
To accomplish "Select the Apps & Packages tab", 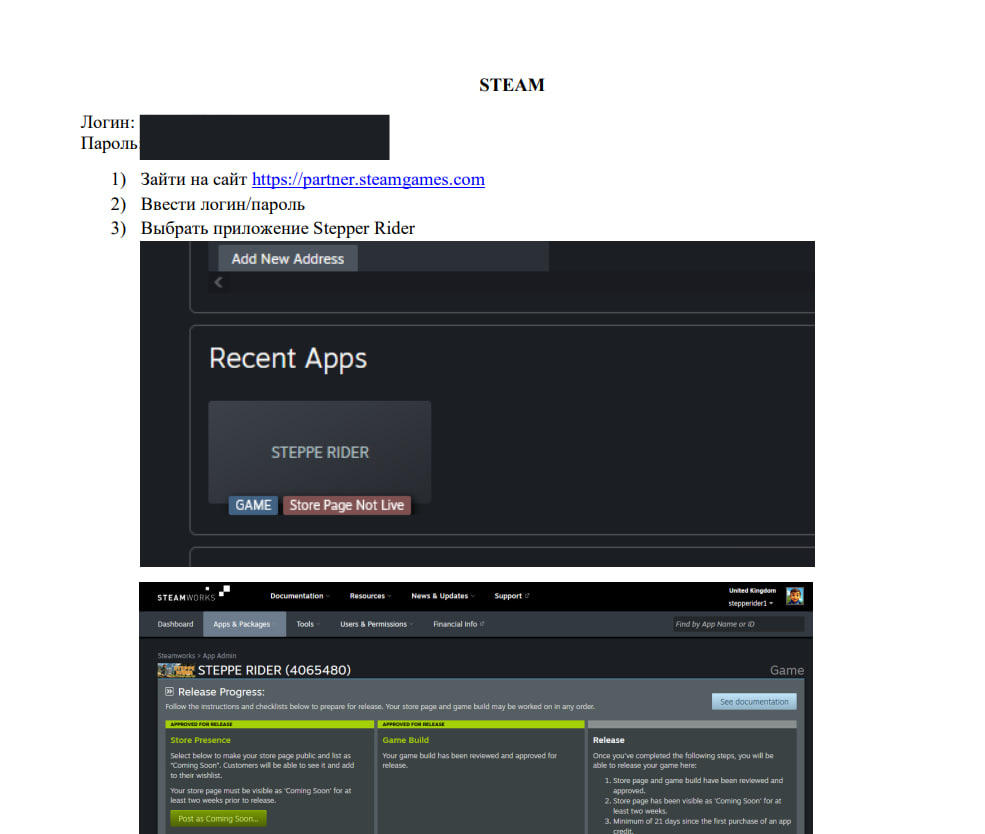I will coord(241,624).
